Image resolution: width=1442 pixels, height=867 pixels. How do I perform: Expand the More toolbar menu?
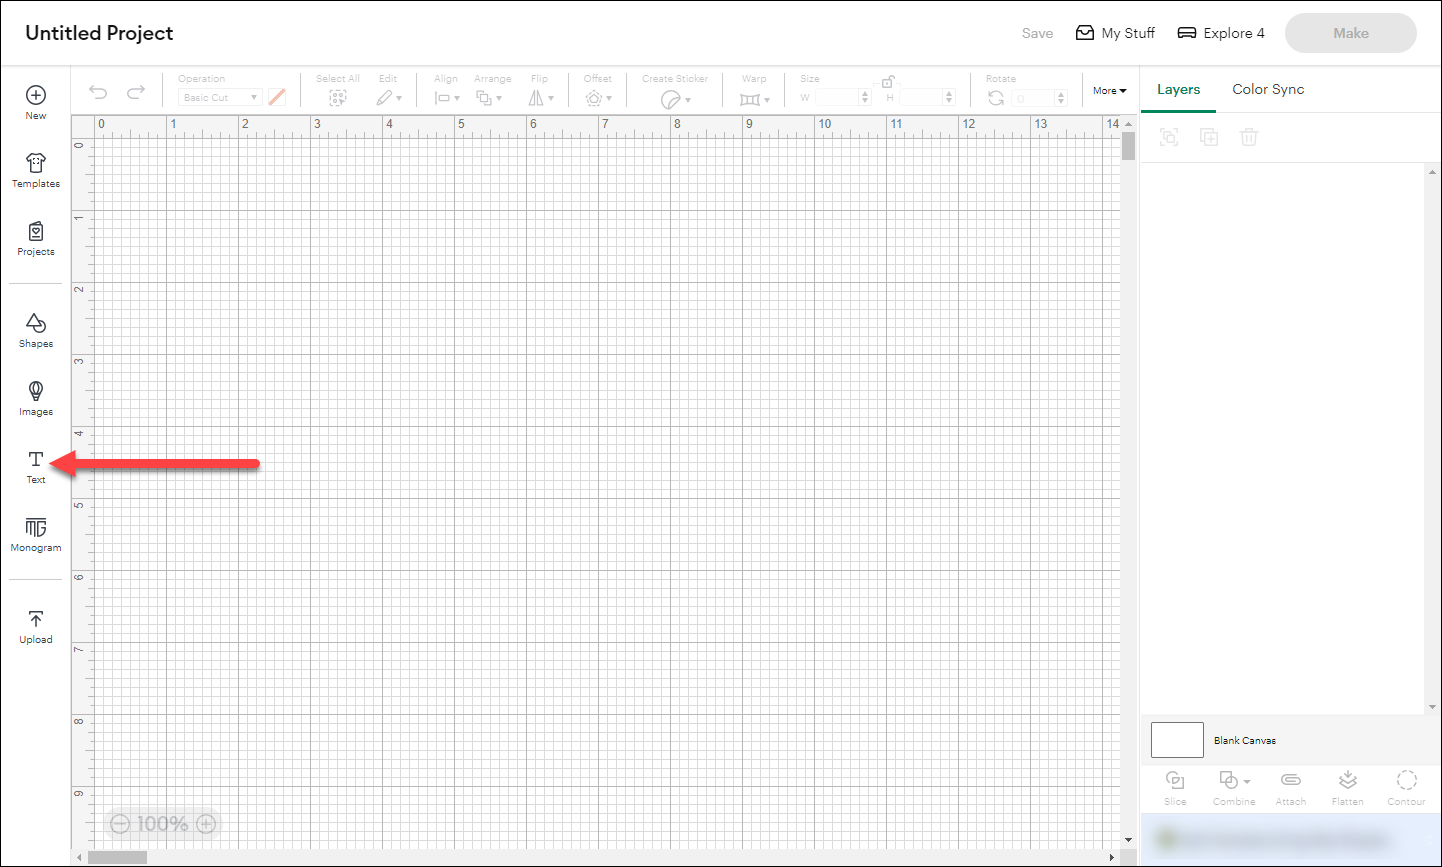click(1108, 90)
